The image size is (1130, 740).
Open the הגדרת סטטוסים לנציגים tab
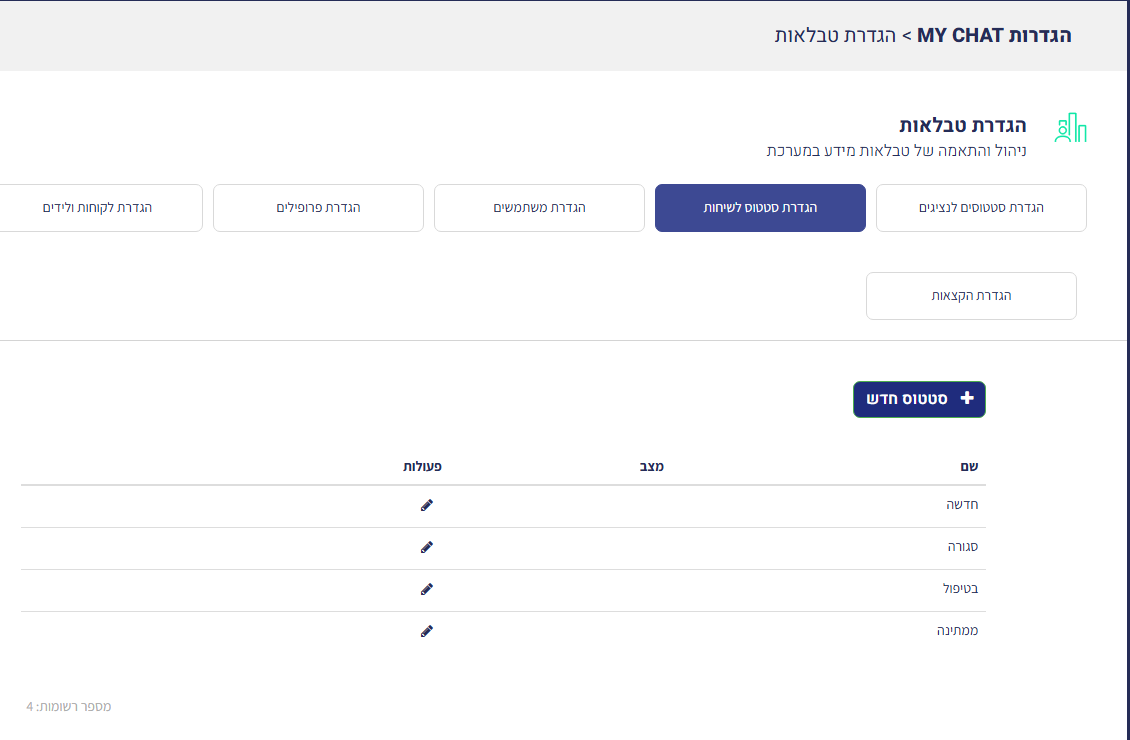coord(981,208)
